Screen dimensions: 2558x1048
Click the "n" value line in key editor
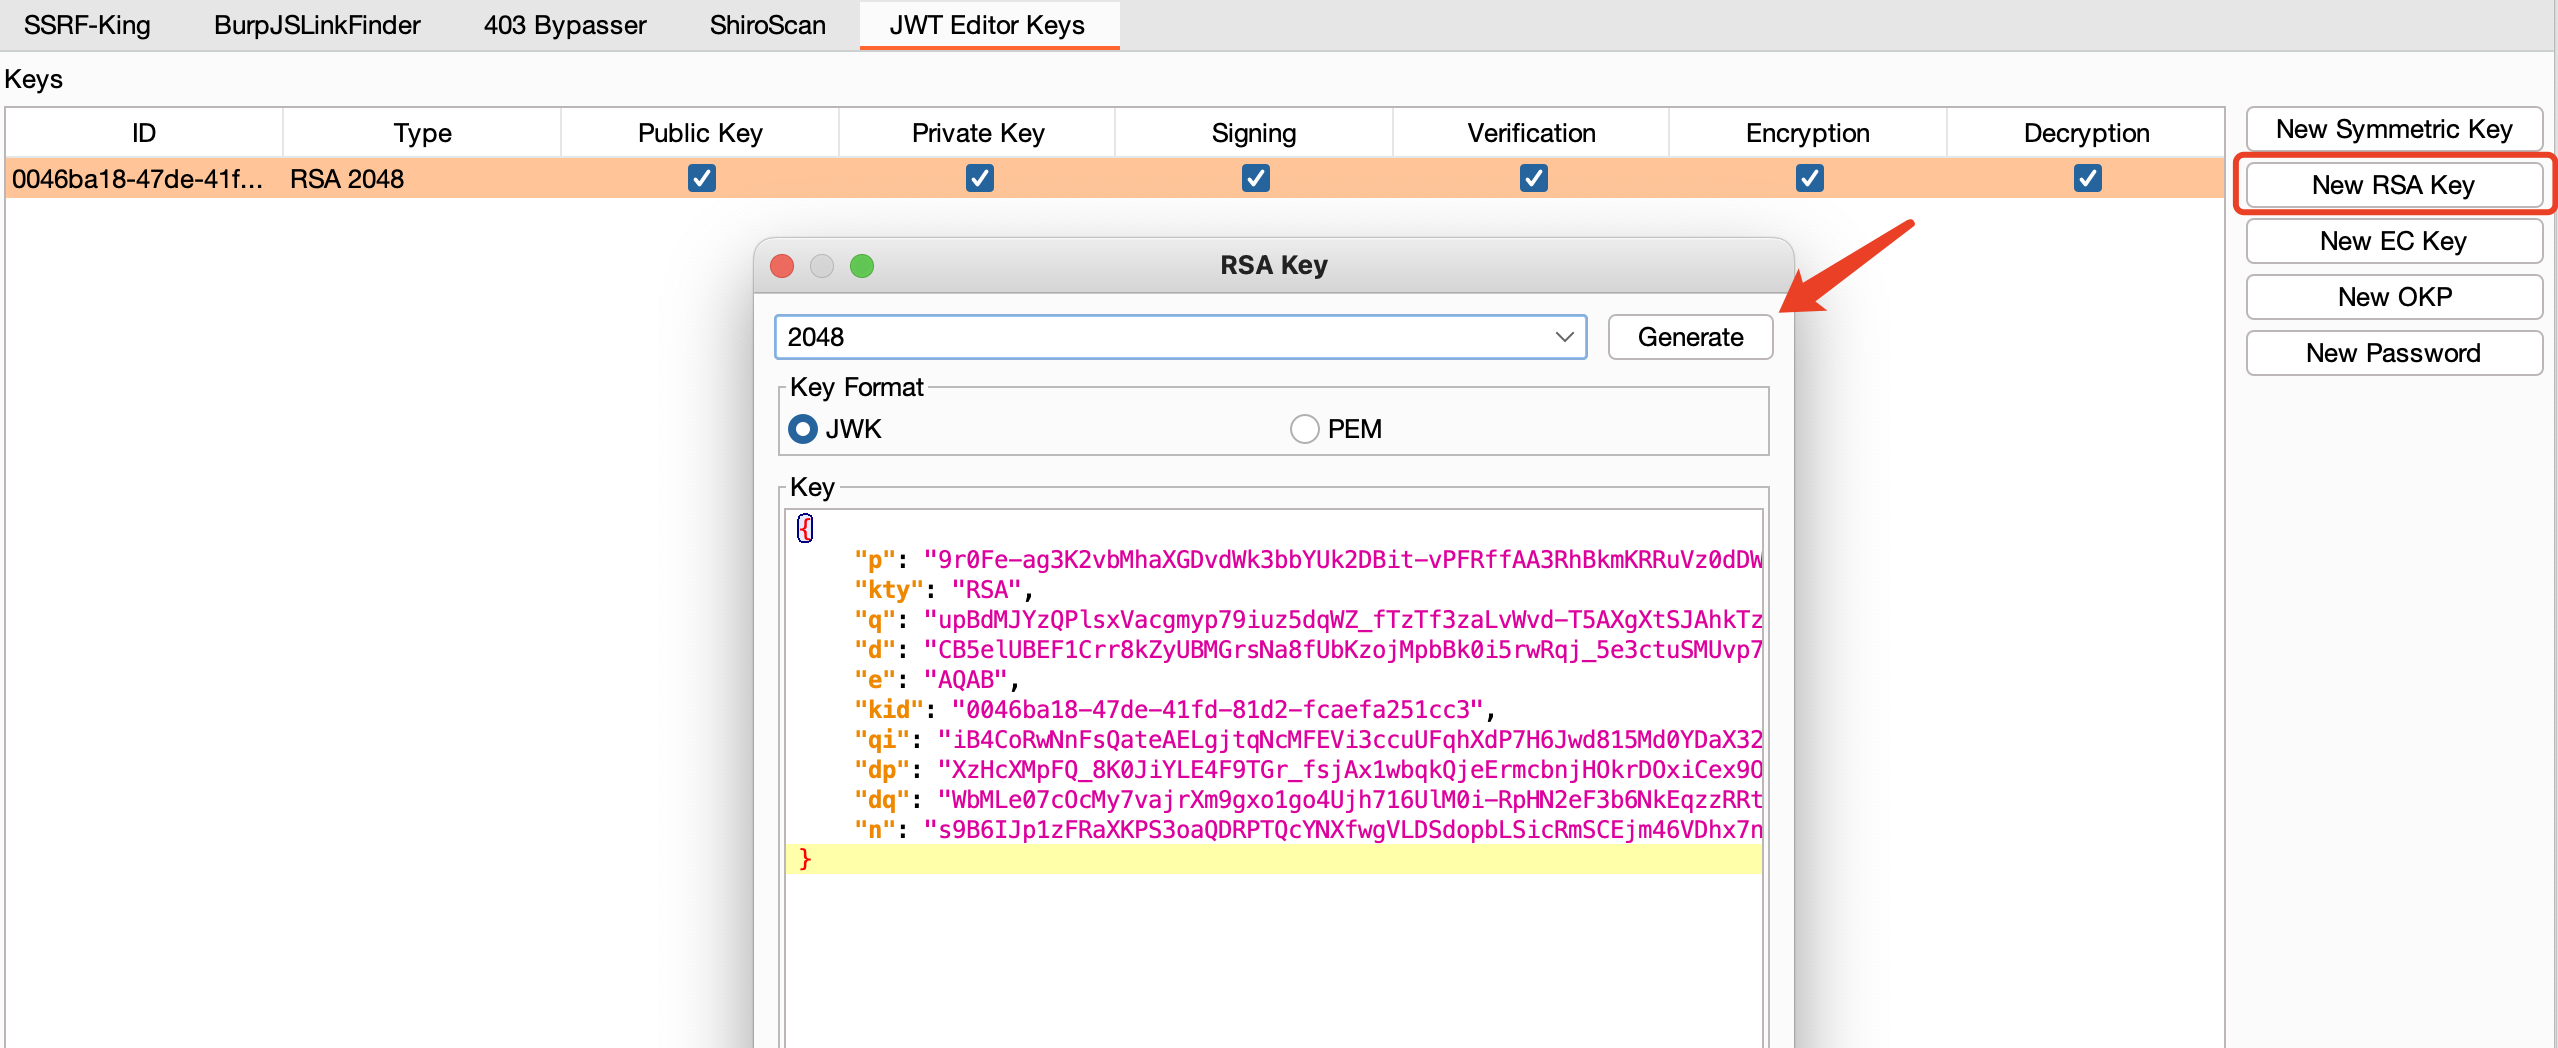pos(1308,830)
